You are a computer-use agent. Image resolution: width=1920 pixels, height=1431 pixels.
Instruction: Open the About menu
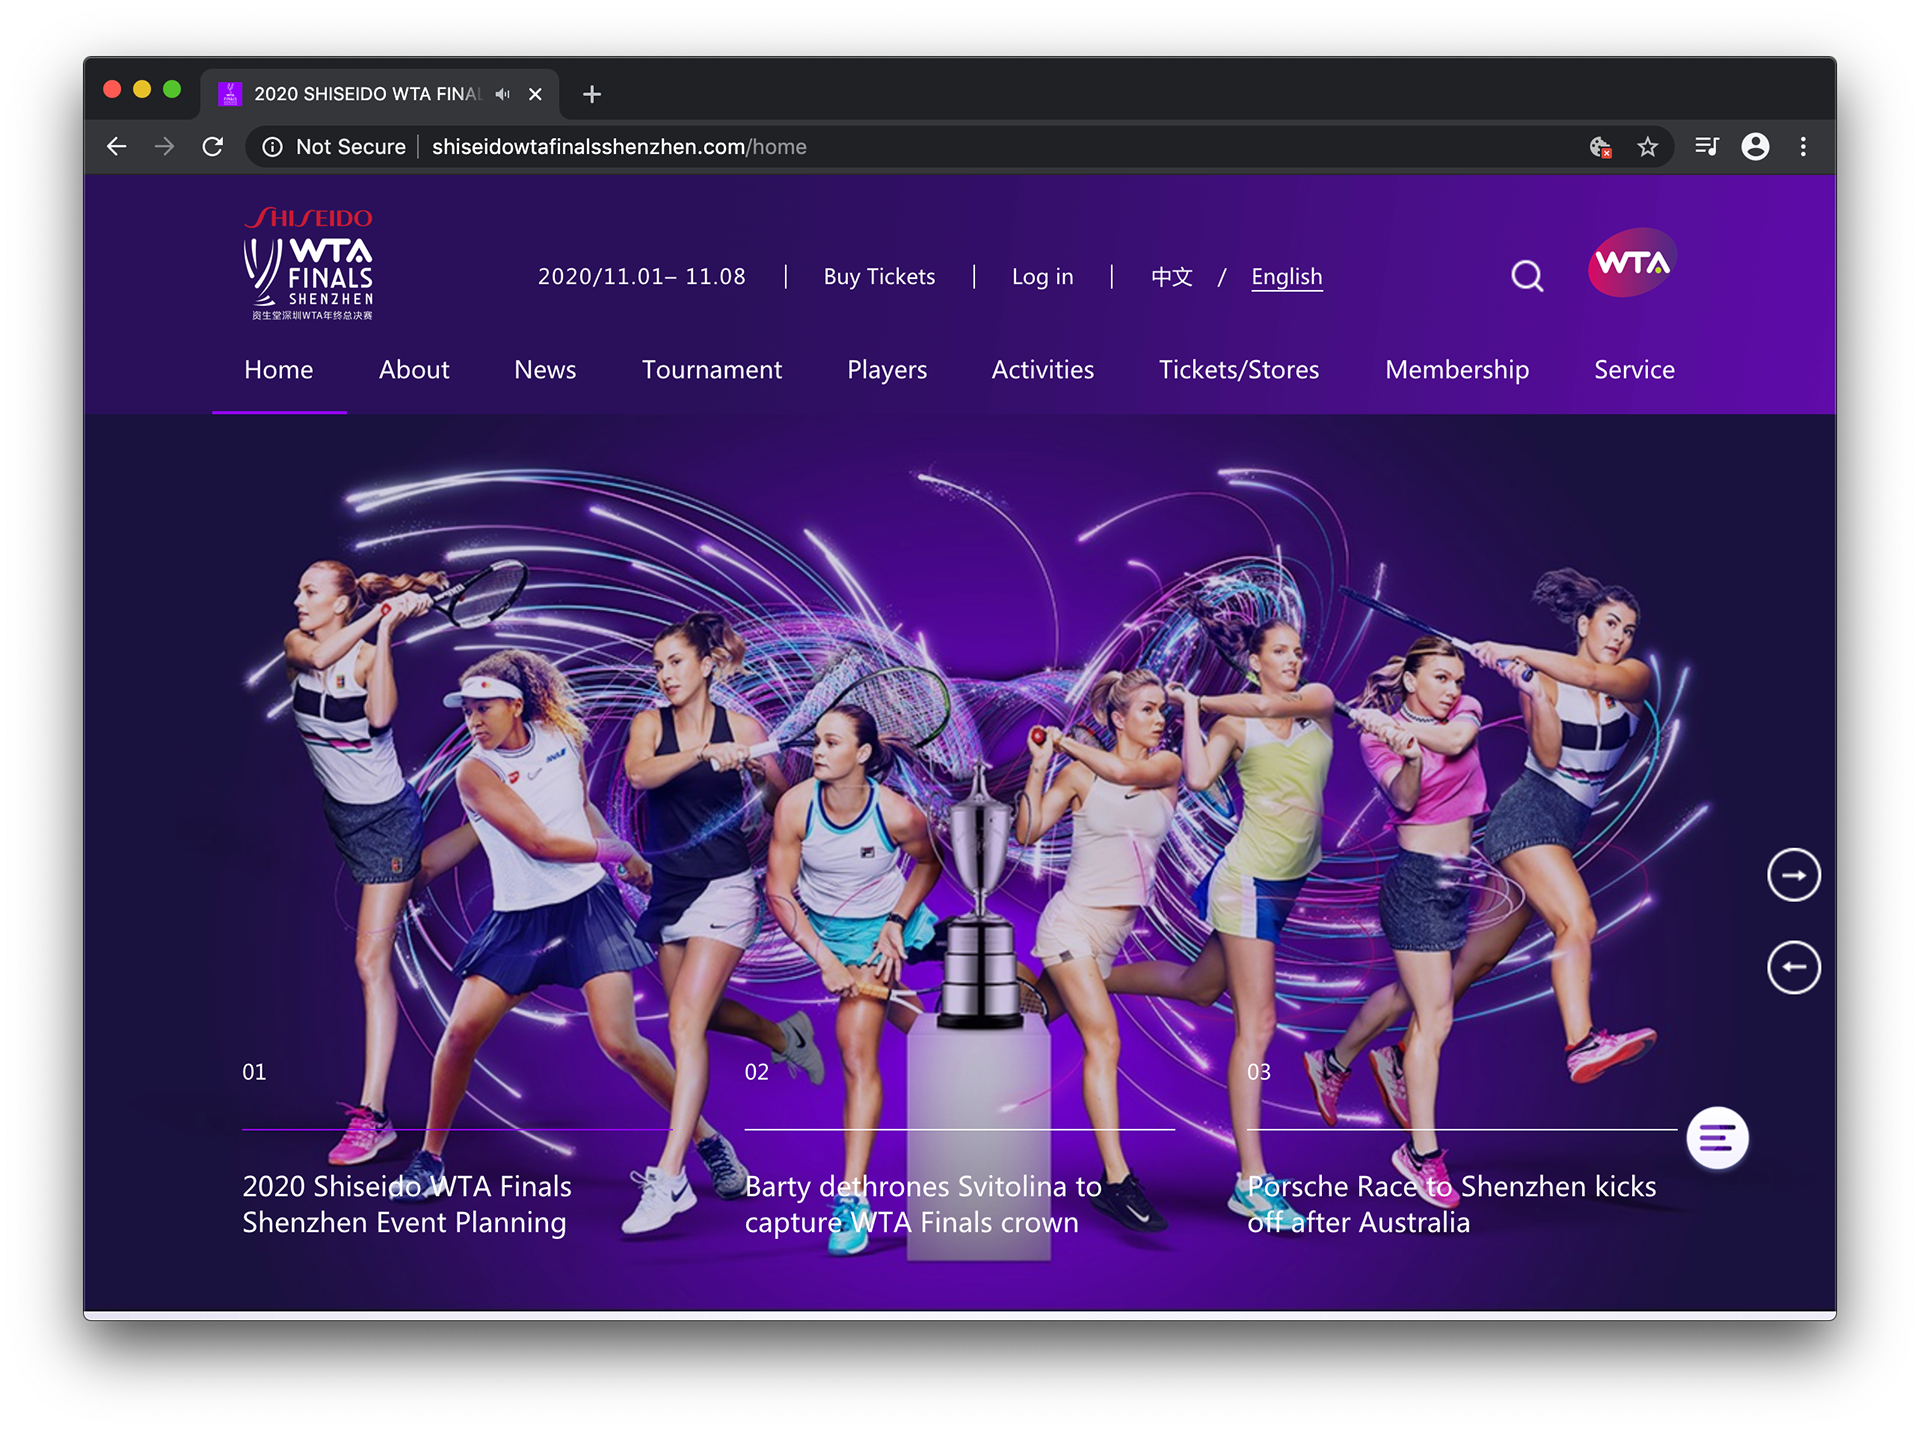(x=414, y=370)
